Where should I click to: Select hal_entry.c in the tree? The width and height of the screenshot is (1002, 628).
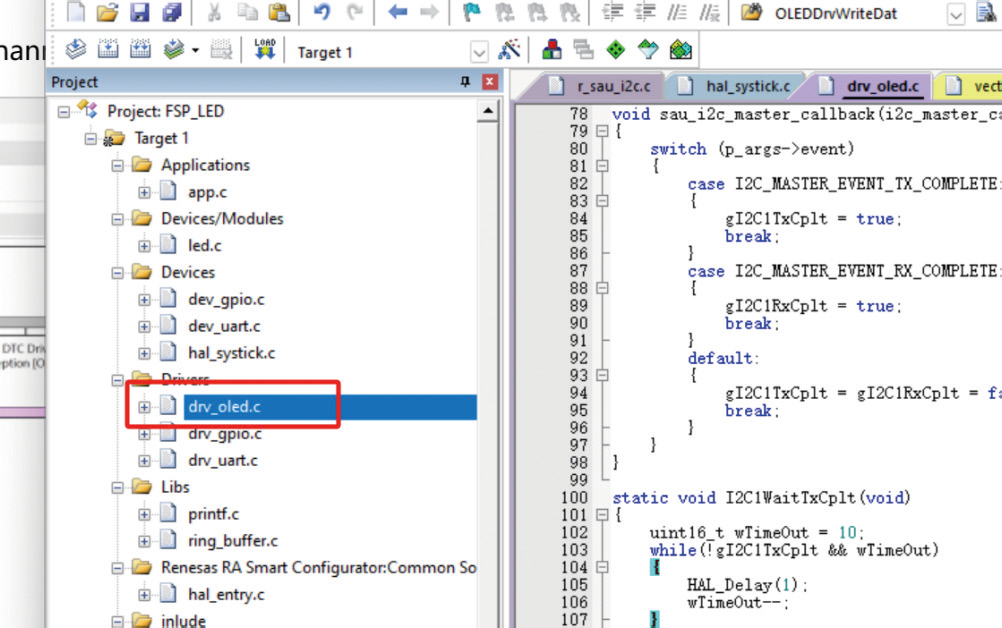click(226, 595)
